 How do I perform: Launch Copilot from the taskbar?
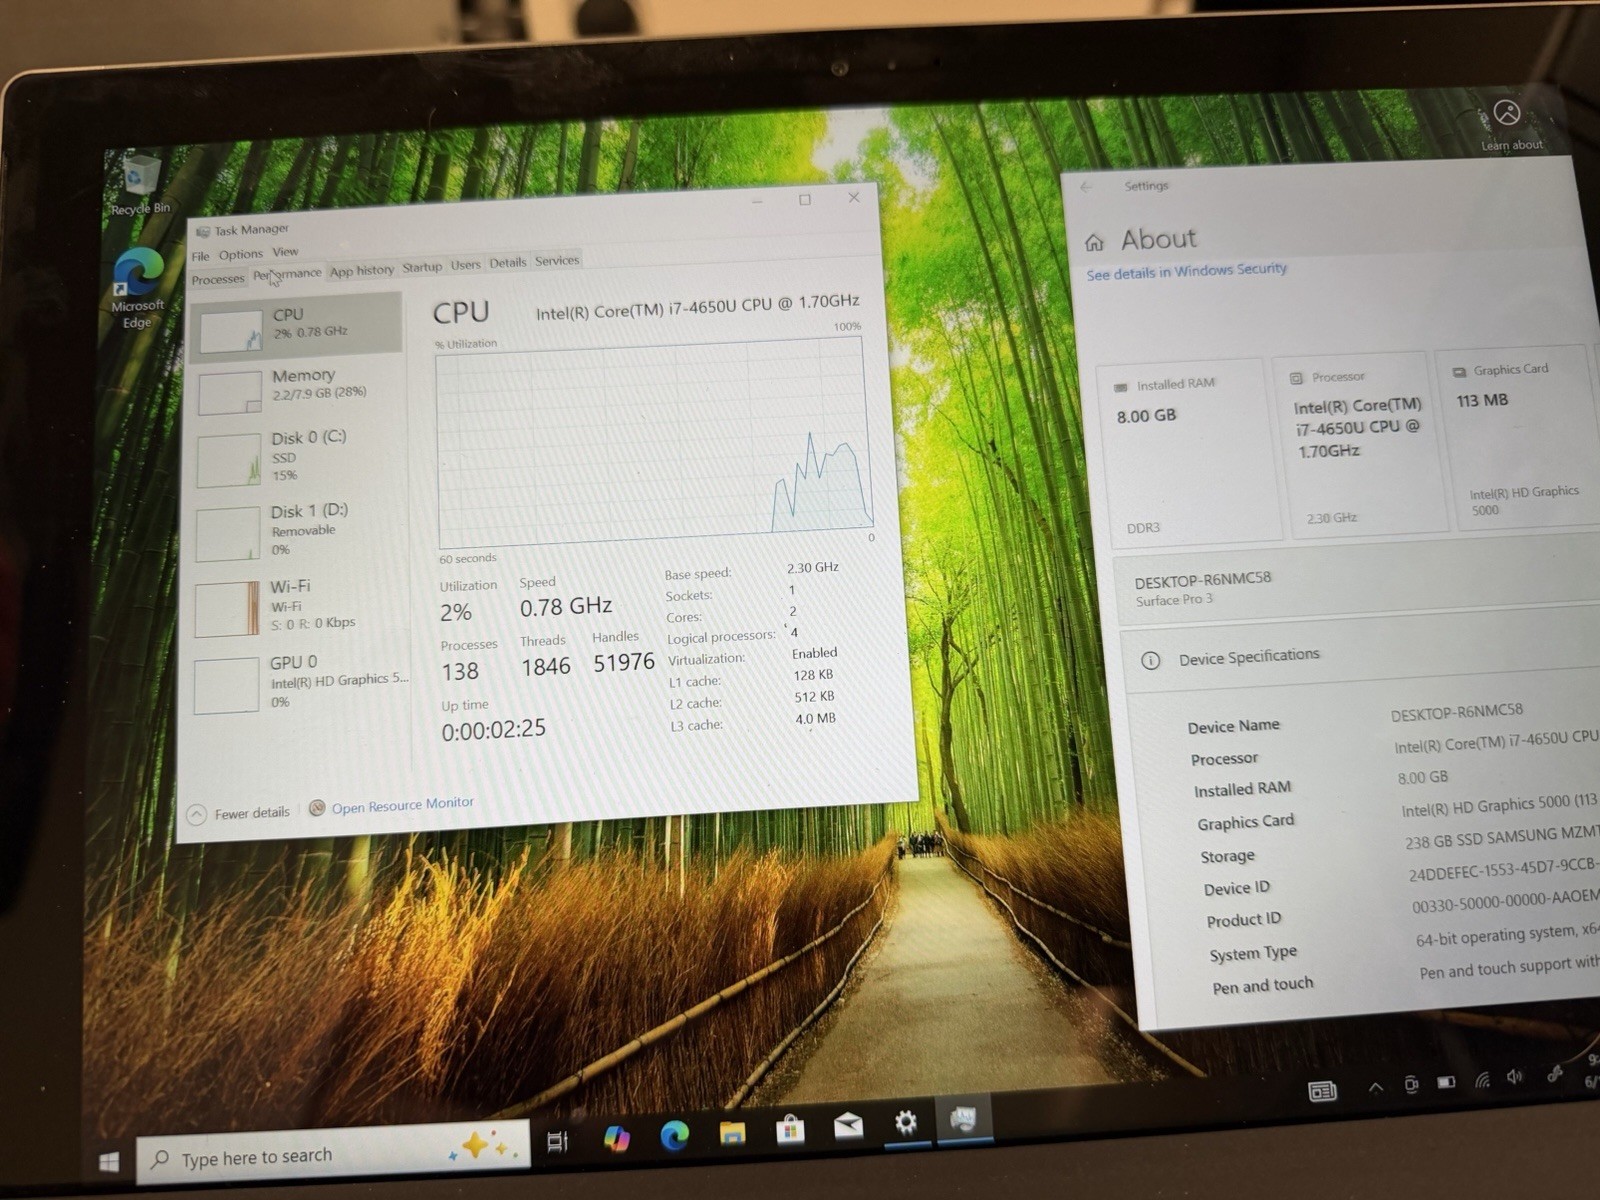[616, 1137]
